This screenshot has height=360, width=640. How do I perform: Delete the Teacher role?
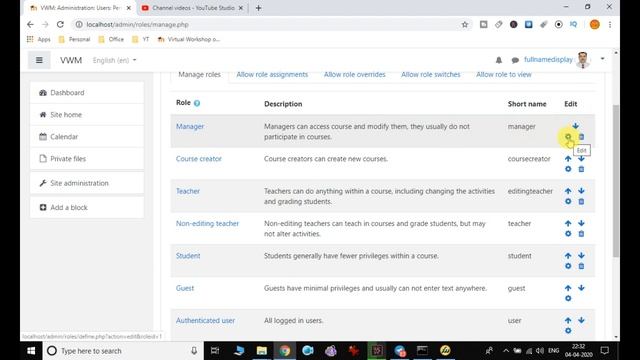click(581, 201)
